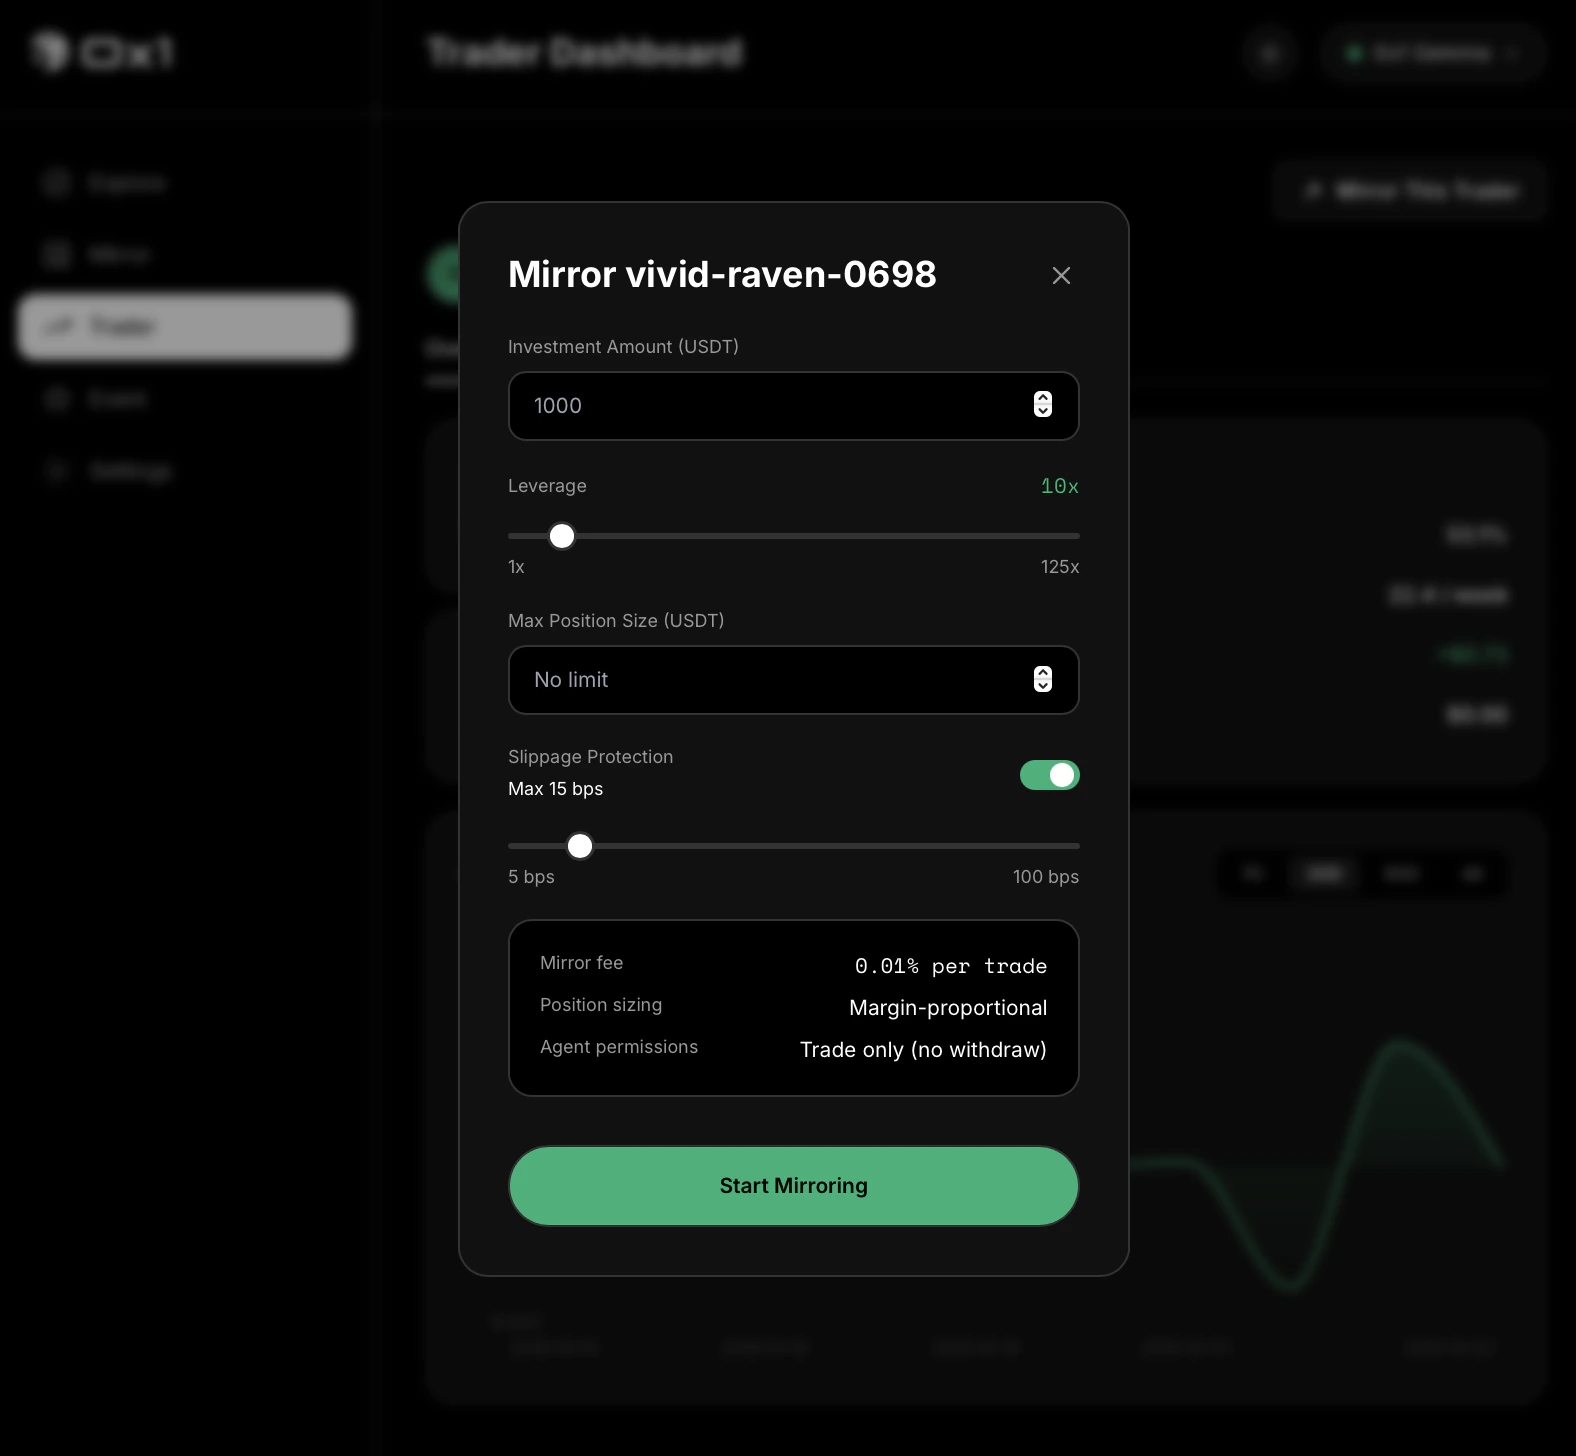Click the blurred logo in sidebar
This screenshot has height=1456, width=1576.
(x=102, y=52)
